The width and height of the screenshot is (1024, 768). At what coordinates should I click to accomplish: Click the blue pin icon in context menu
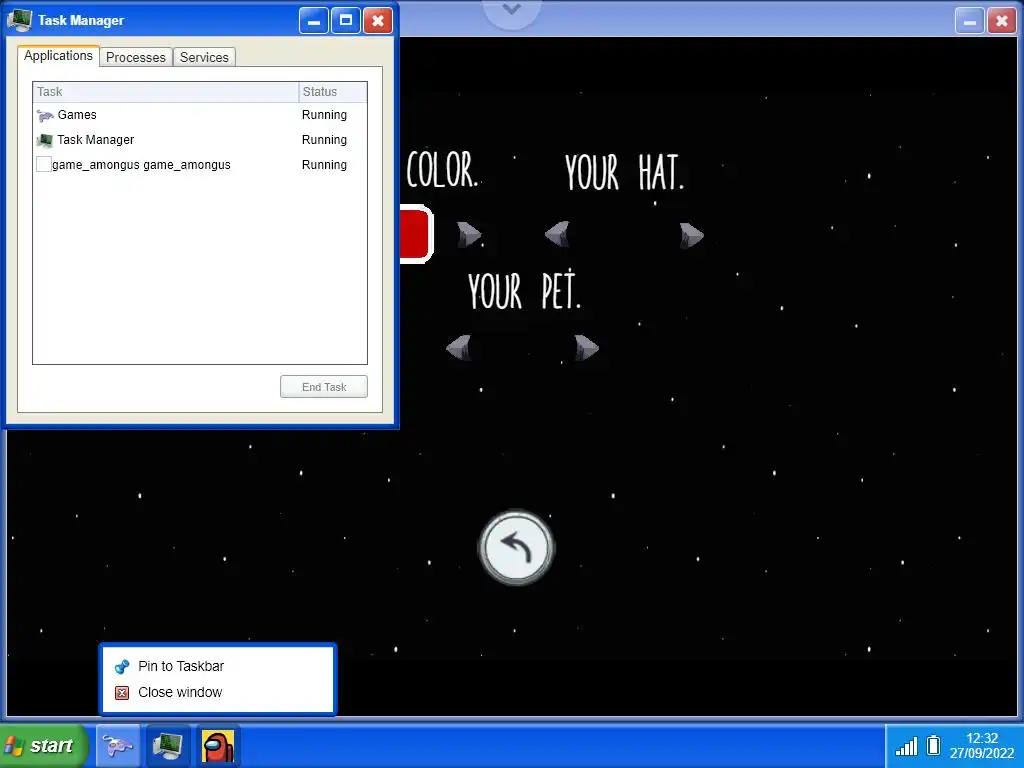coord(121,667)
